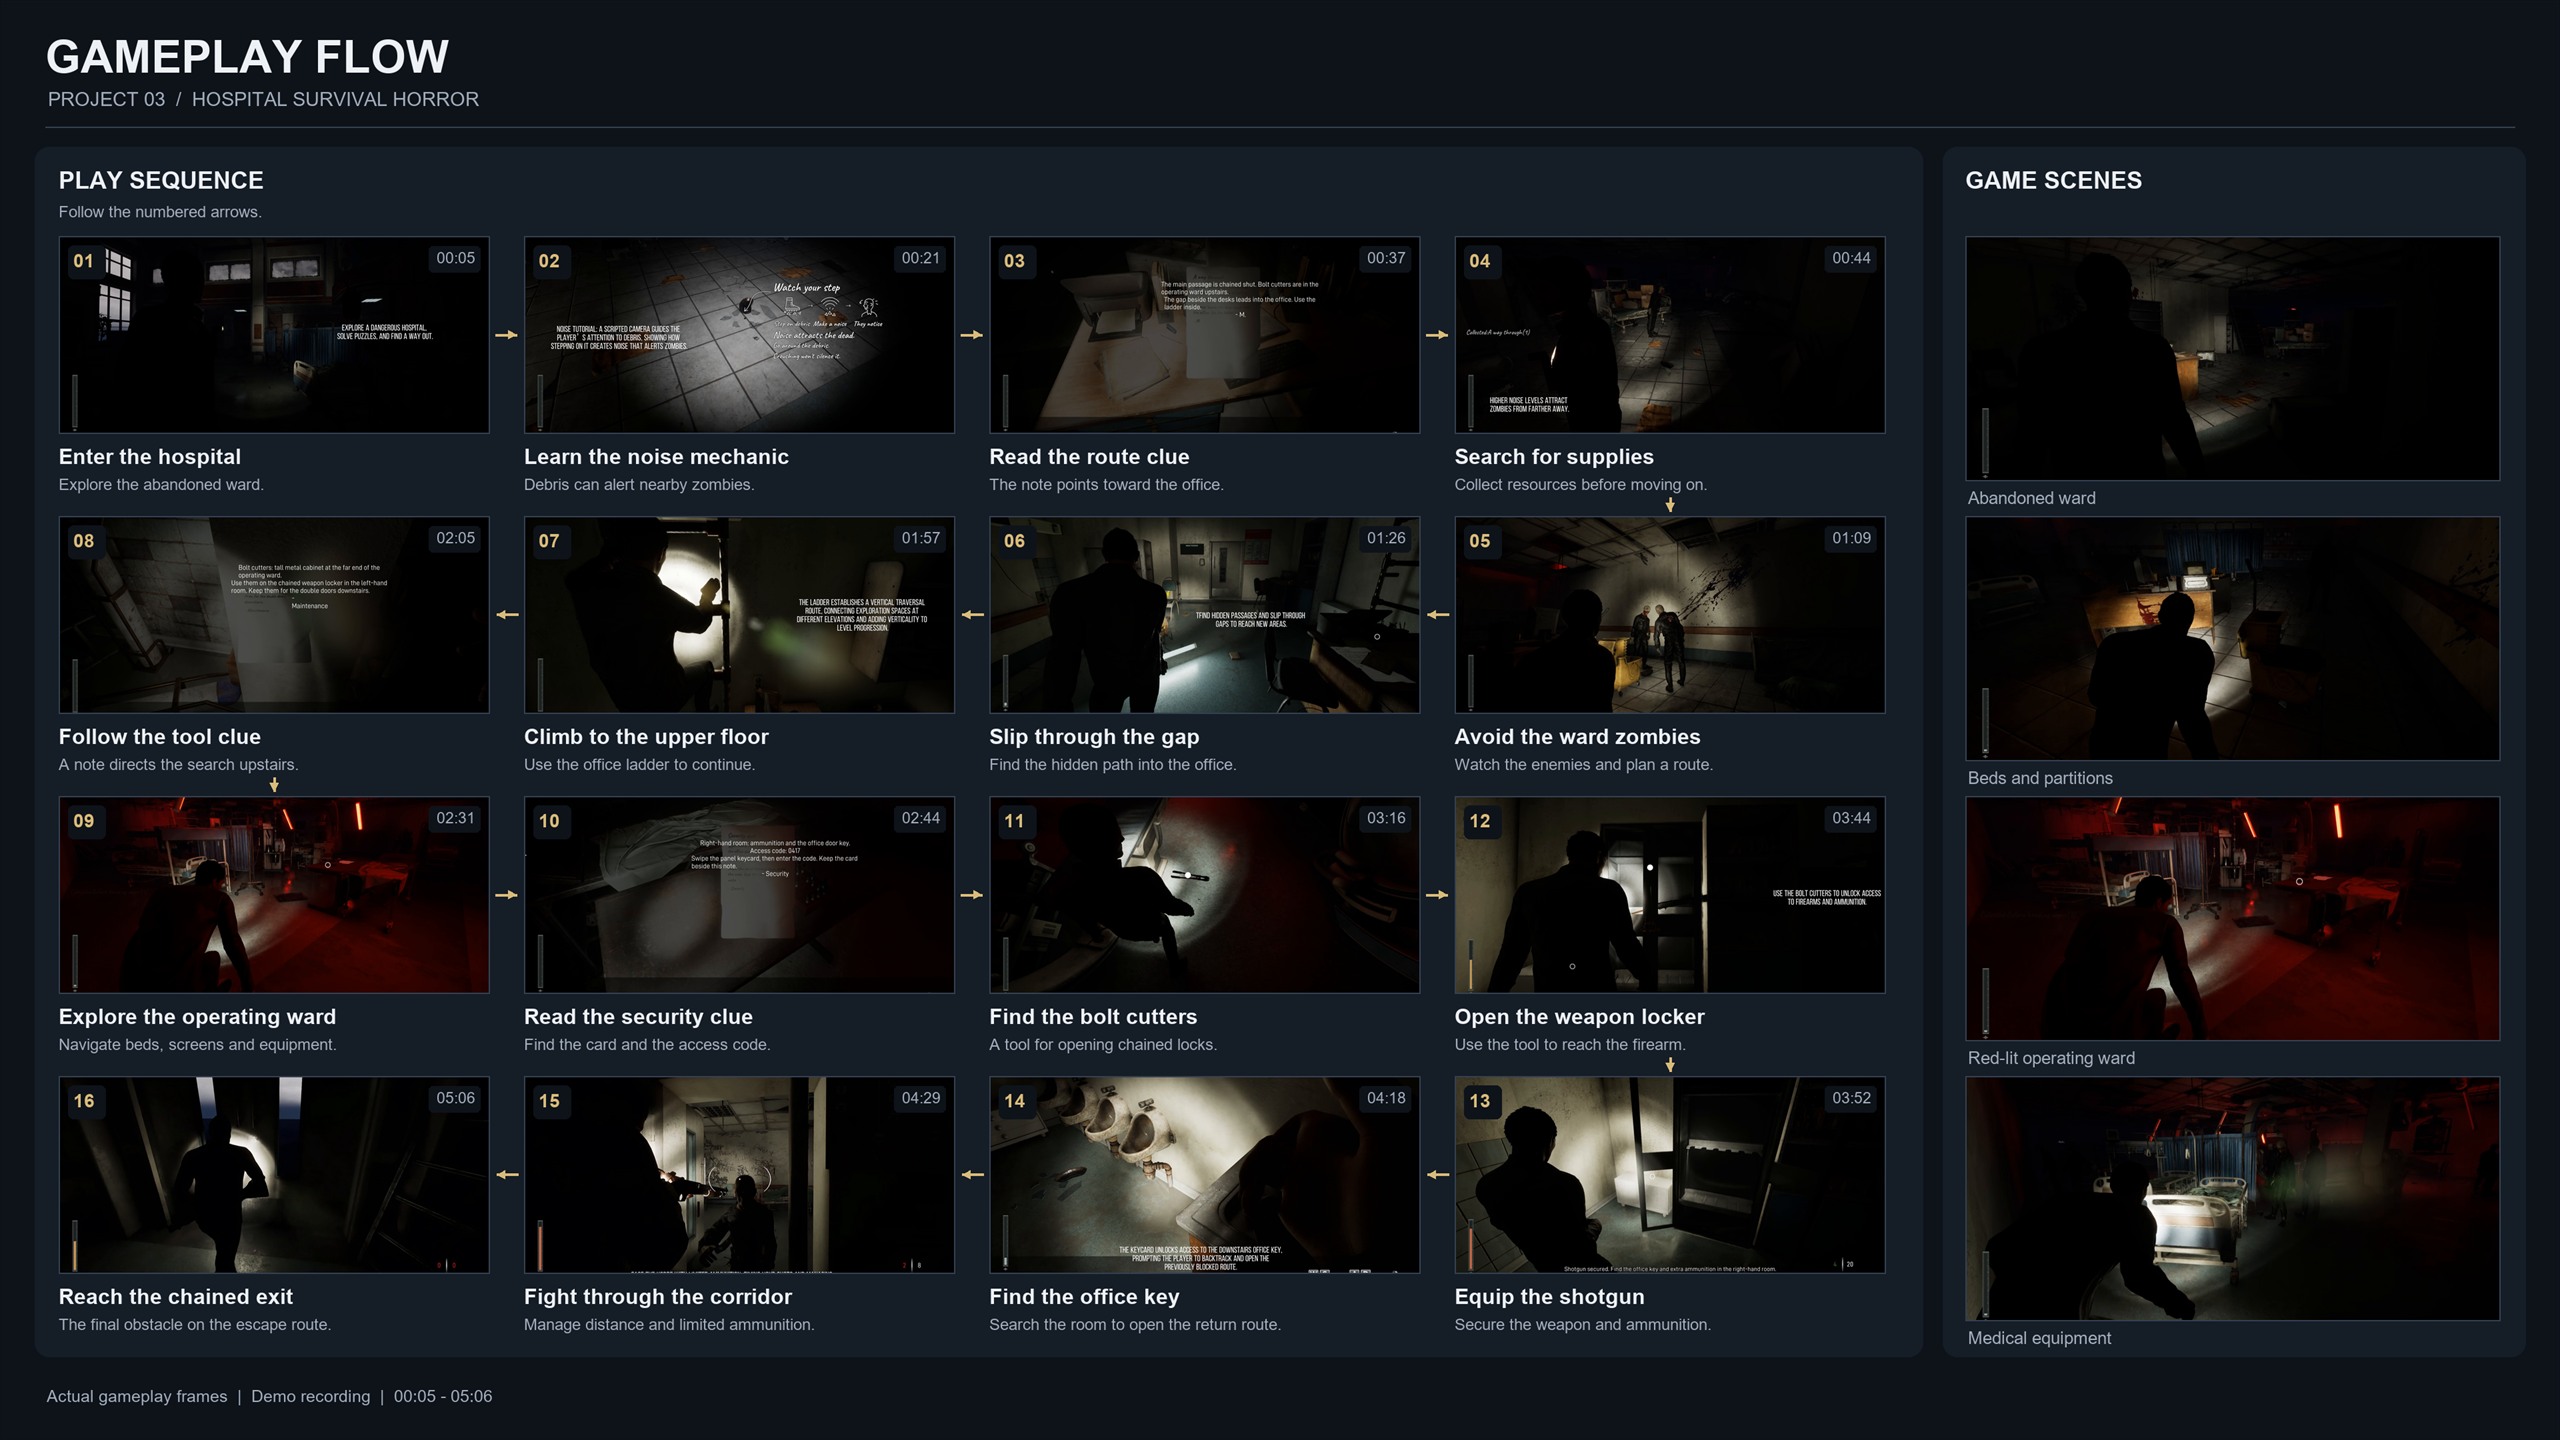View the 'Reach the chained exit' frame
The width and height of the screenshot is (2560, 1440).
coord(274,1175)
